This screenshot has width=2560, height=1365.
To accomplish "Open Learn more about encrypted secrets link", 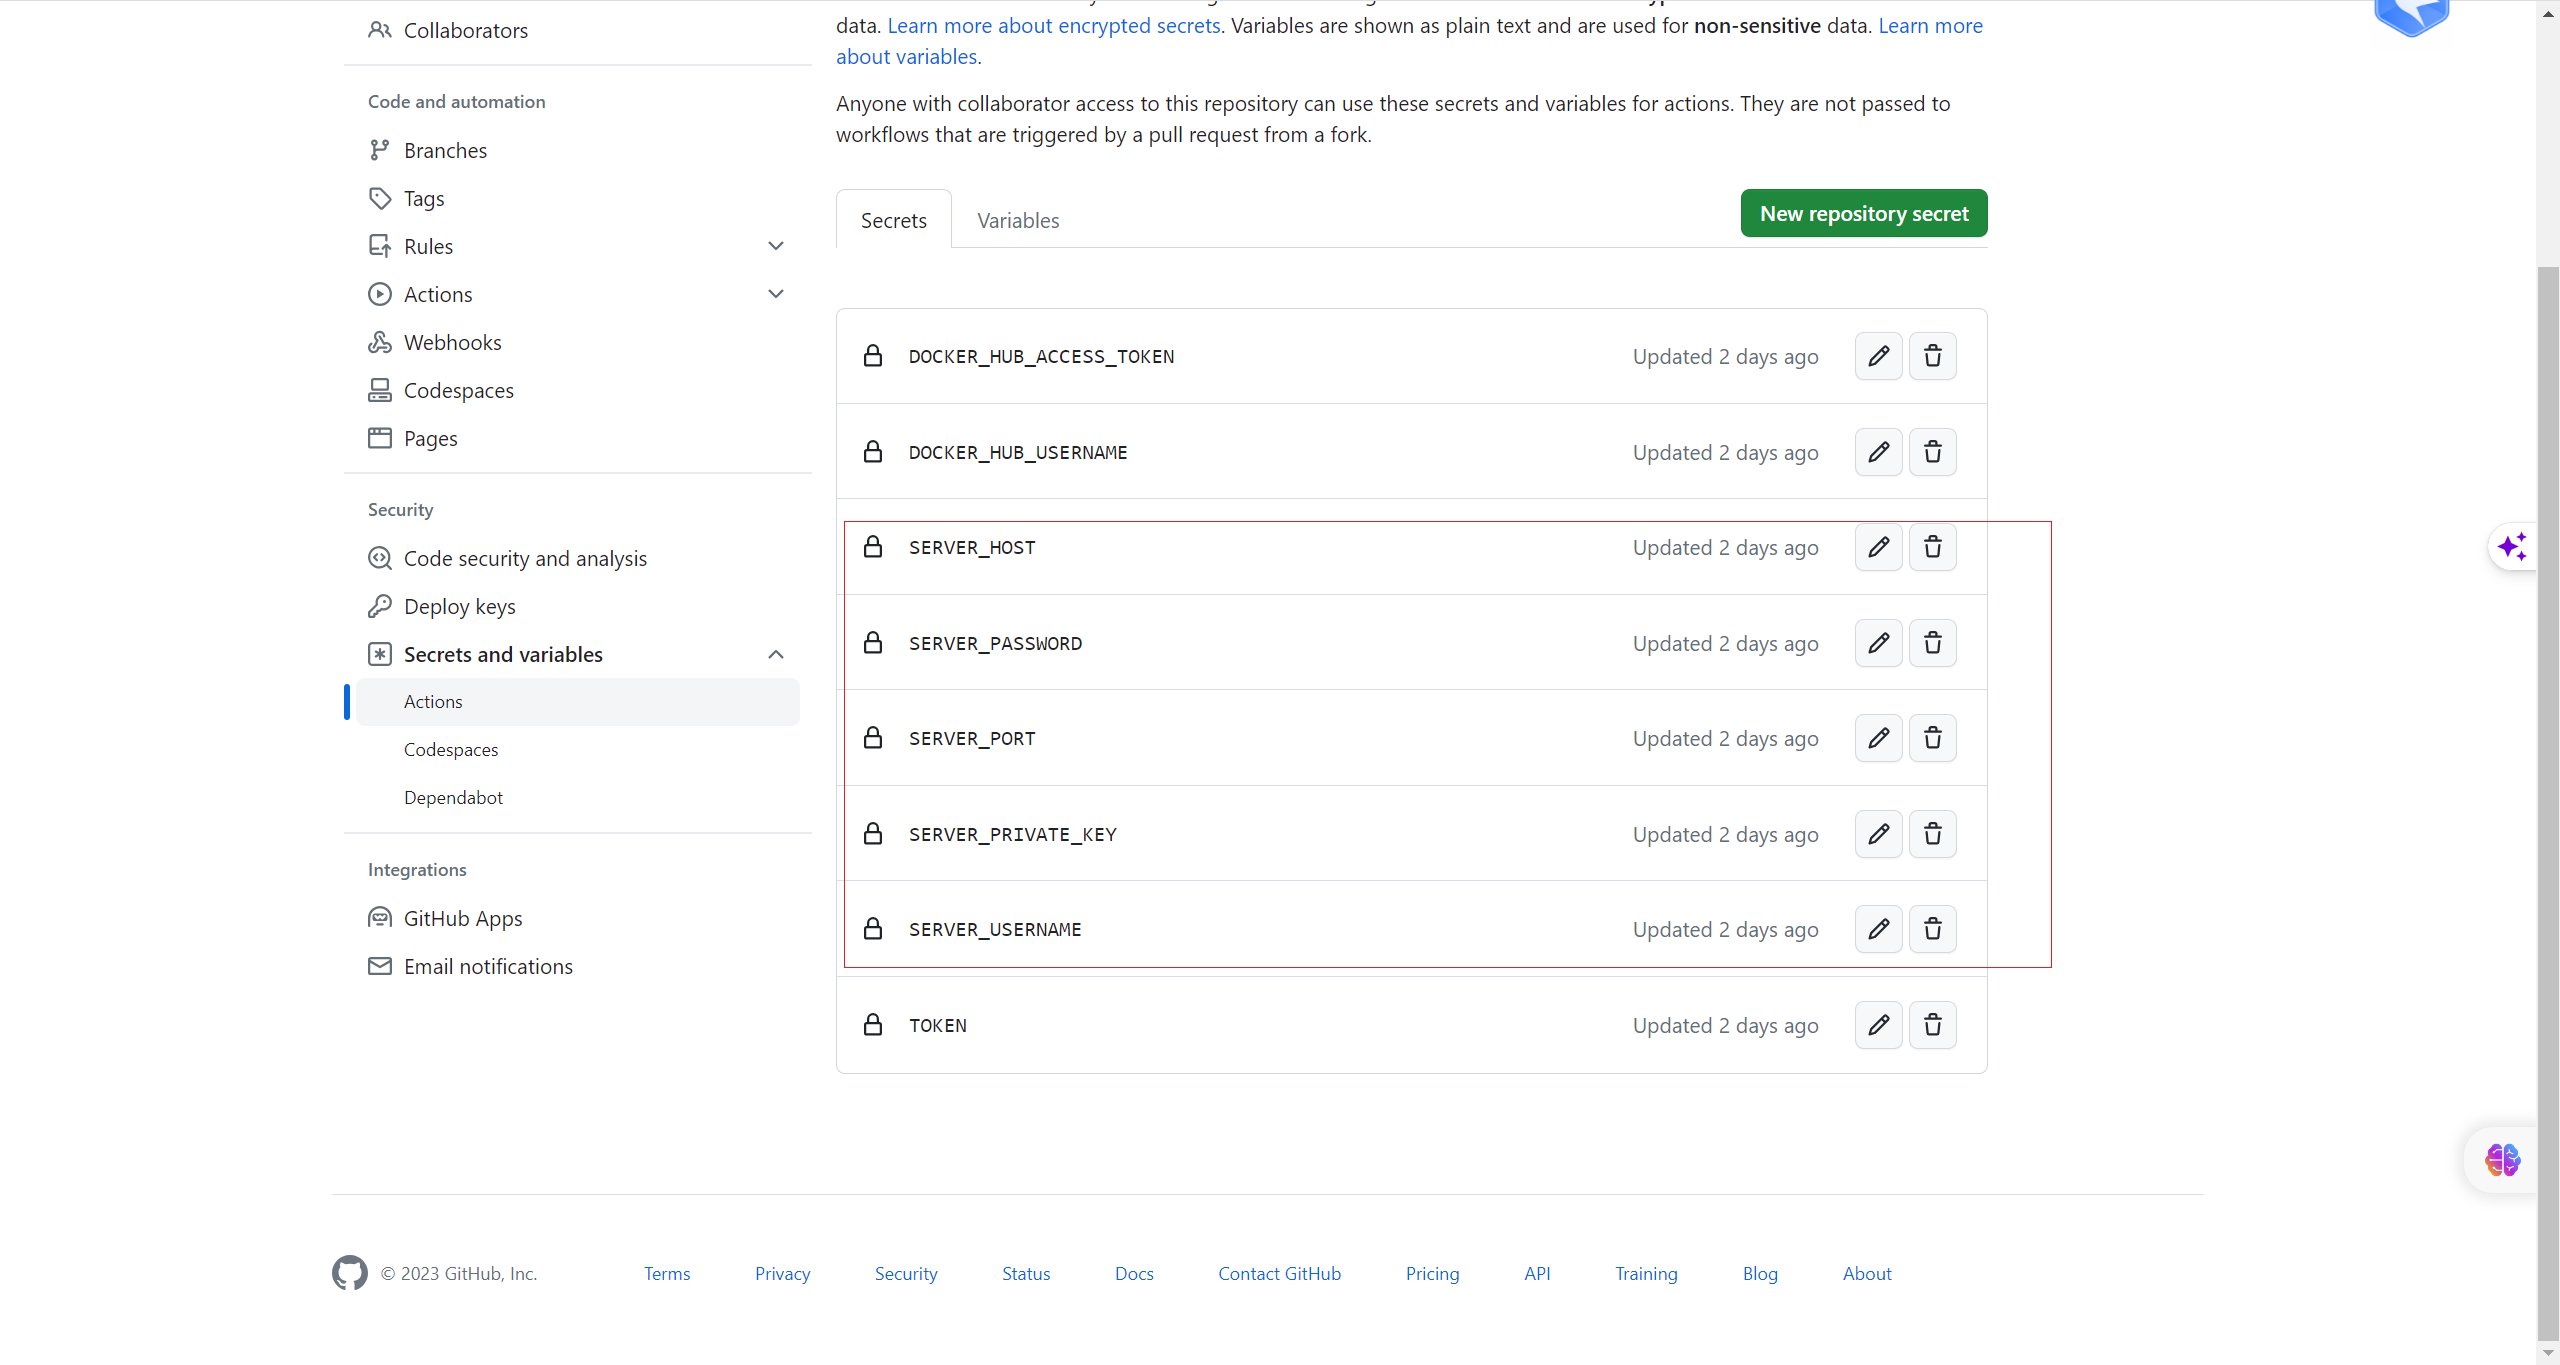I will (x=1053, y=26).
